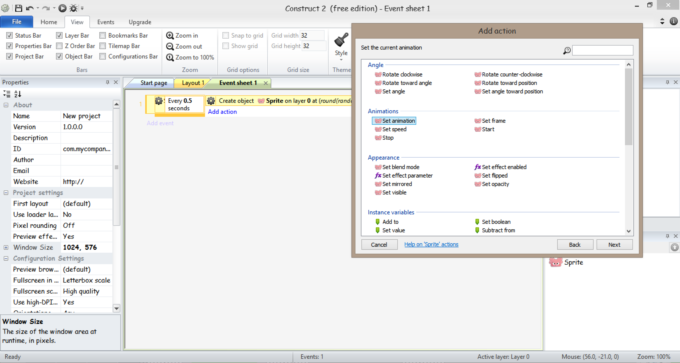Run the layout with the Play icon
The height and width of the screenshot is (363, 680).
pyautogui.click(x=62, y=8)
